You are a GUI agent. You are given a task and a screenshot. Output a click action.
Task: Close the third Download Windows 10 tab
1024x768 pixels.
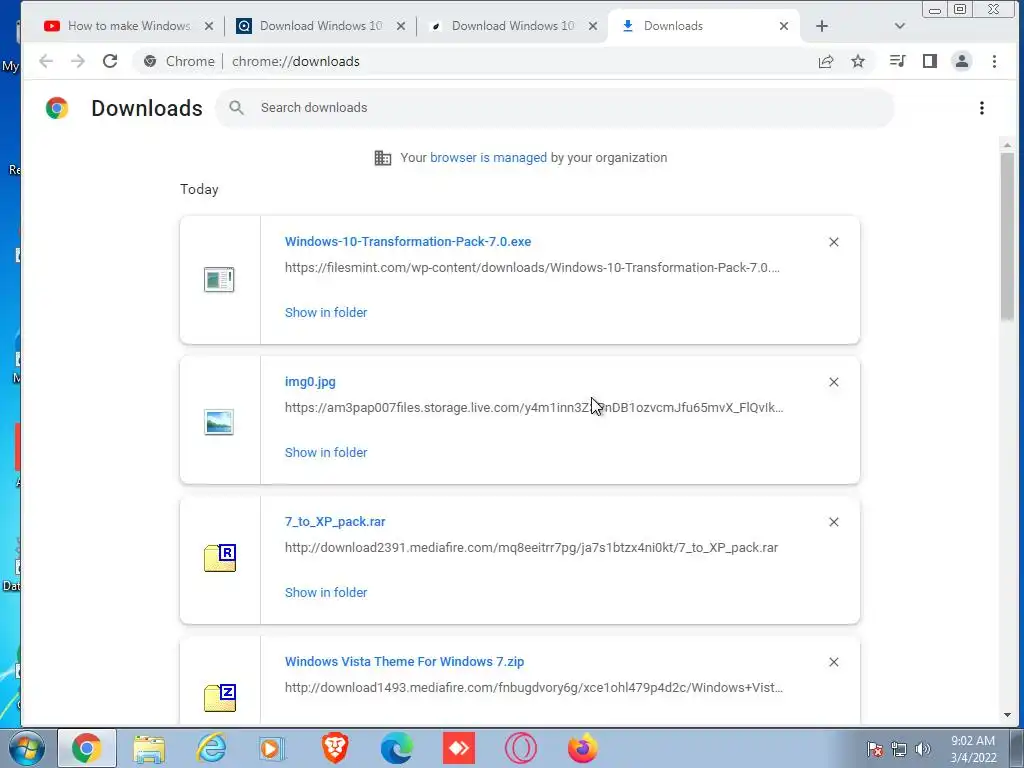click(x=593, y=26)
